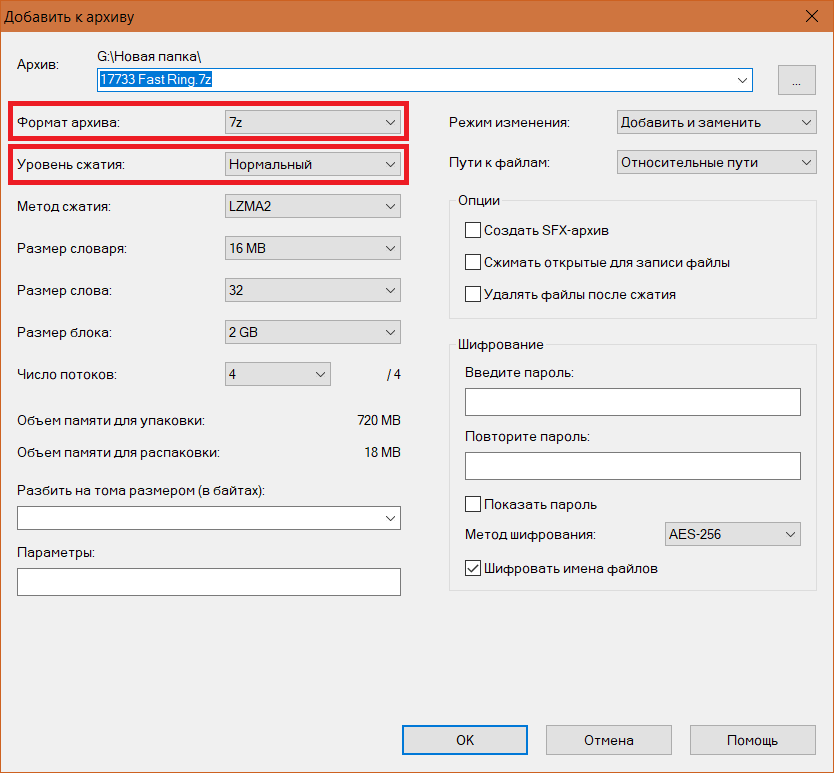Open the AES-256 Метод шифрования dropdown

732,534
